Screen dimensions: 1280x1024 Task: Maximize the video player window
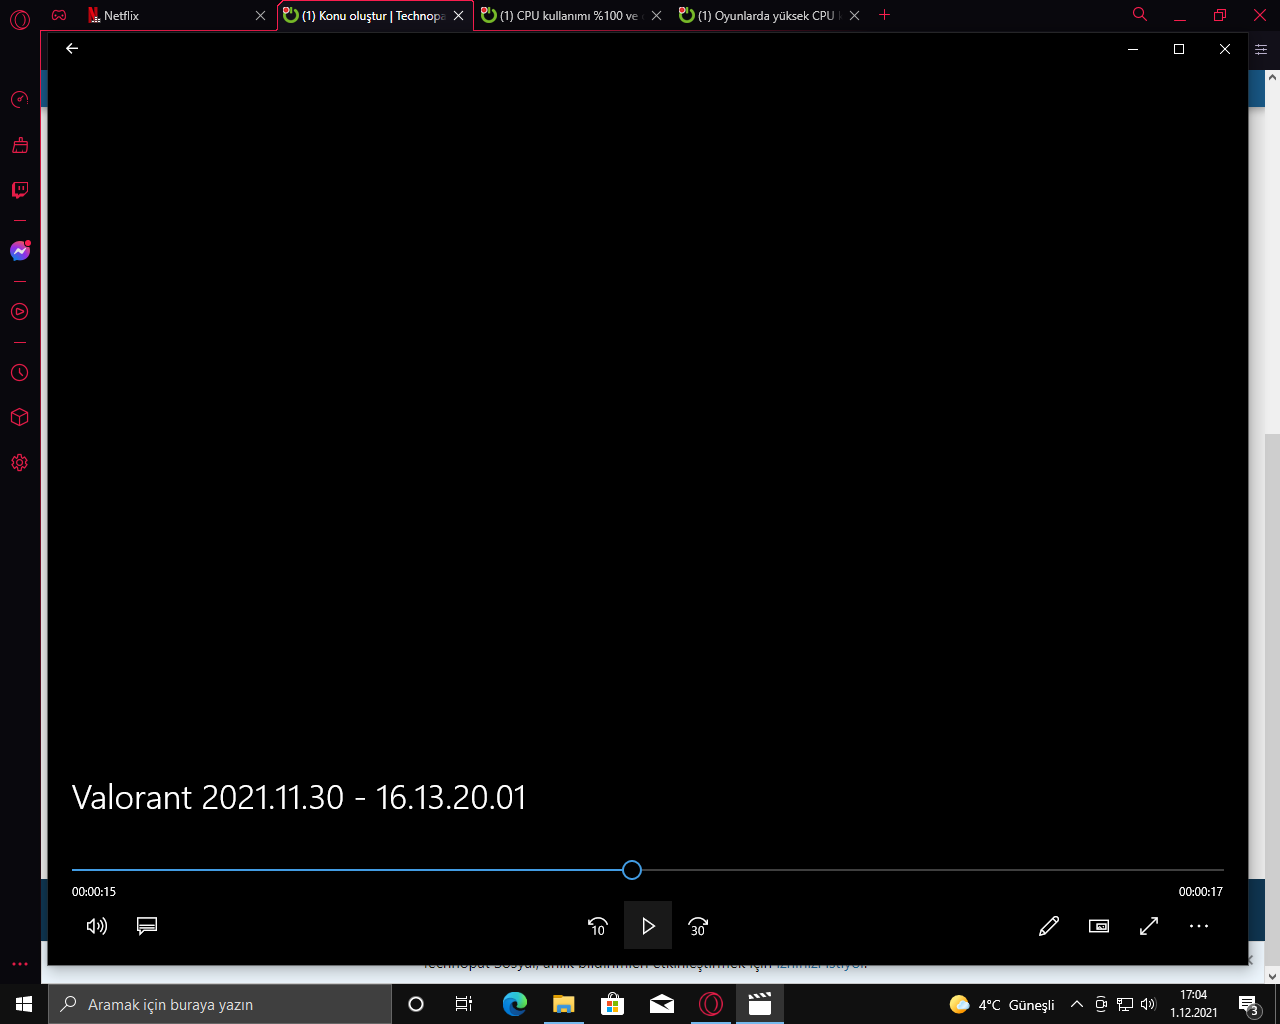pos(1179,49)
